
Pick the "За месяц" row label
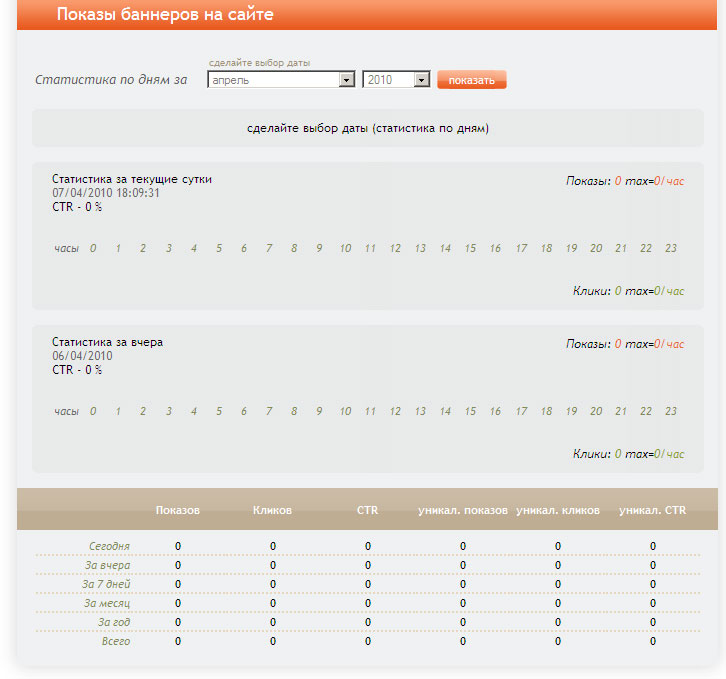[x=106, y=603]
